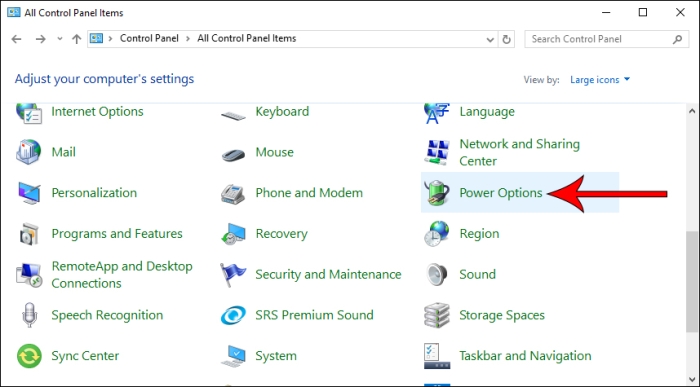Image resolution: width=700 pixels, height=387 pixels.
Task: Click the Recovery icon
Action: [233, 234]
